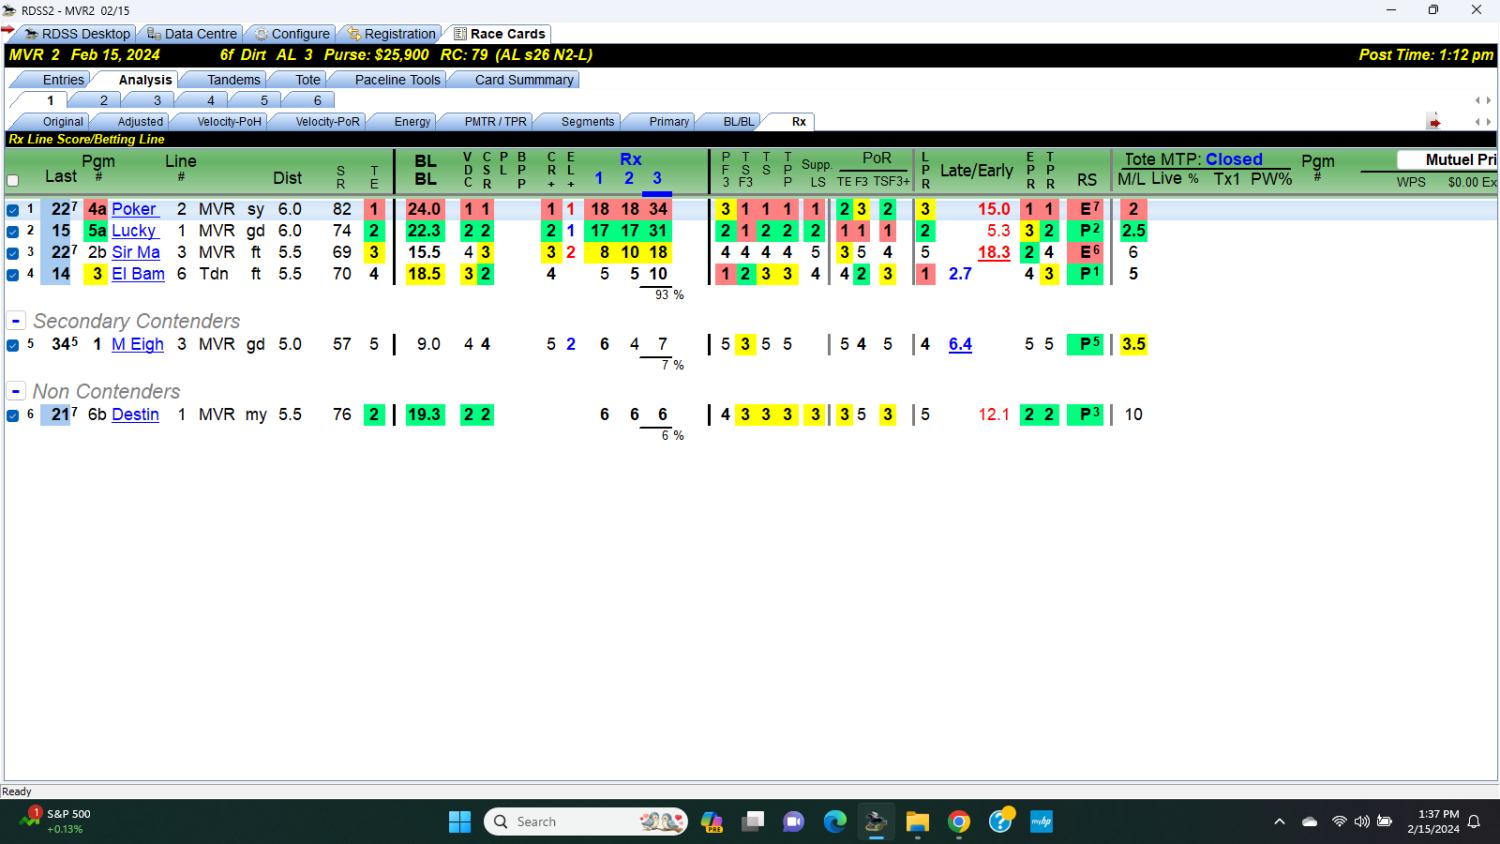The height and width of the screenshot is (844, 1500).
Task: Open the notification bell in the tray
Action: coord(1474,822)
